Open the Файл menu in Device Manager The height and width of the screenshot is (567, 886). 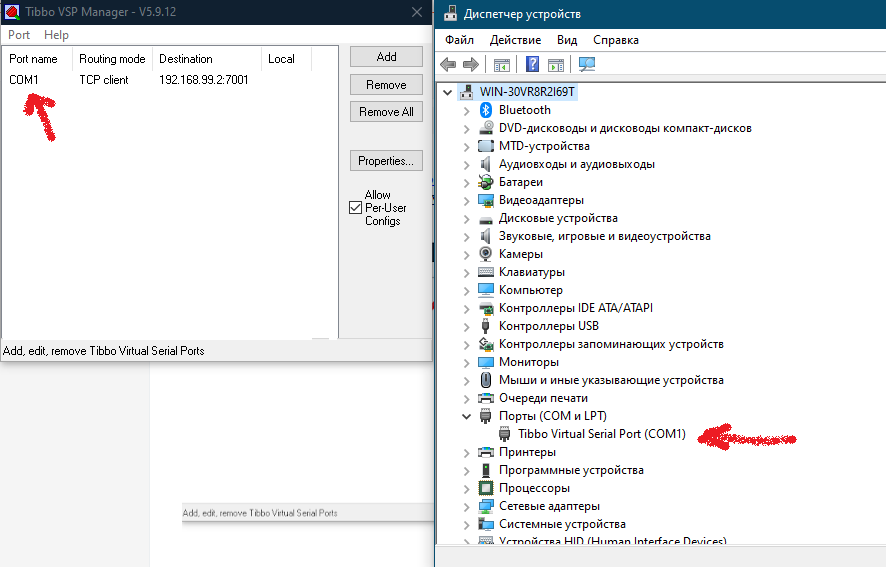[x=459, y=40]
